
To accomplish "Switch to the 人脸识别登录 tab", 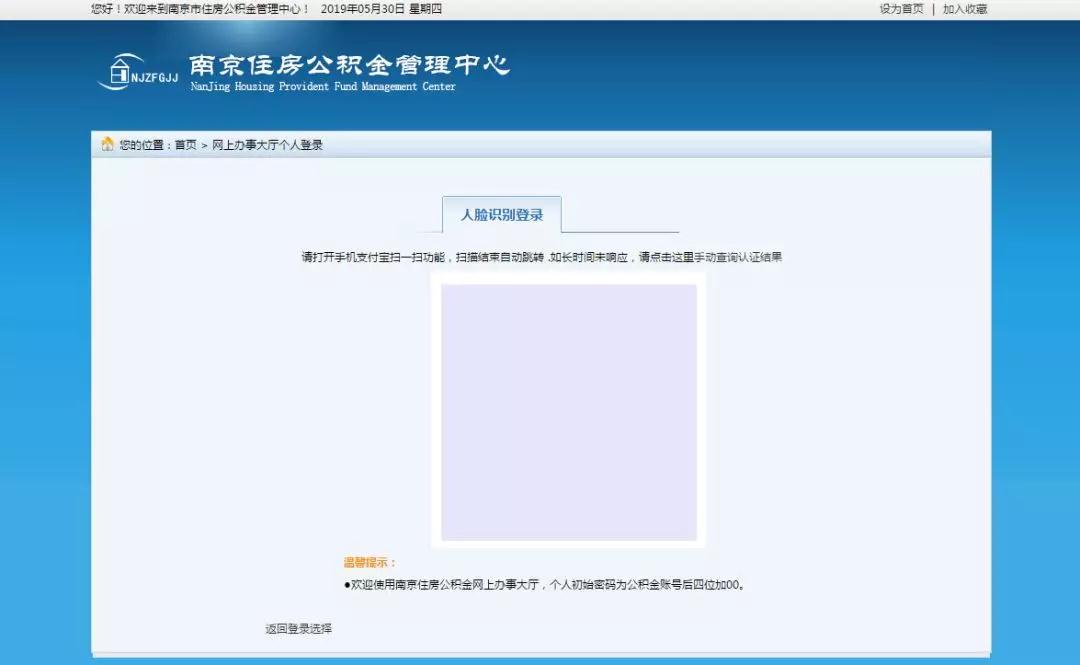I will coord(502,215).
